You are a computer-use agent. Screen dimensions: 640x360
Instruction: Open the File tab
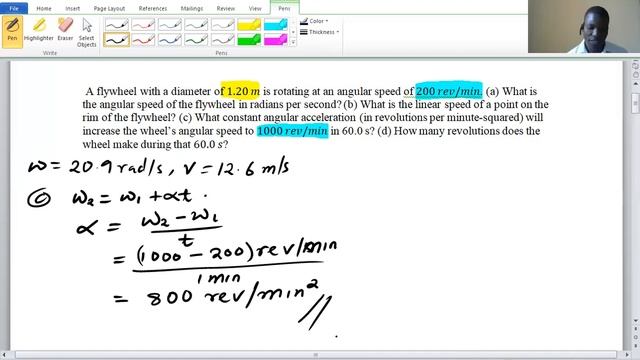(x=14, y=8)
